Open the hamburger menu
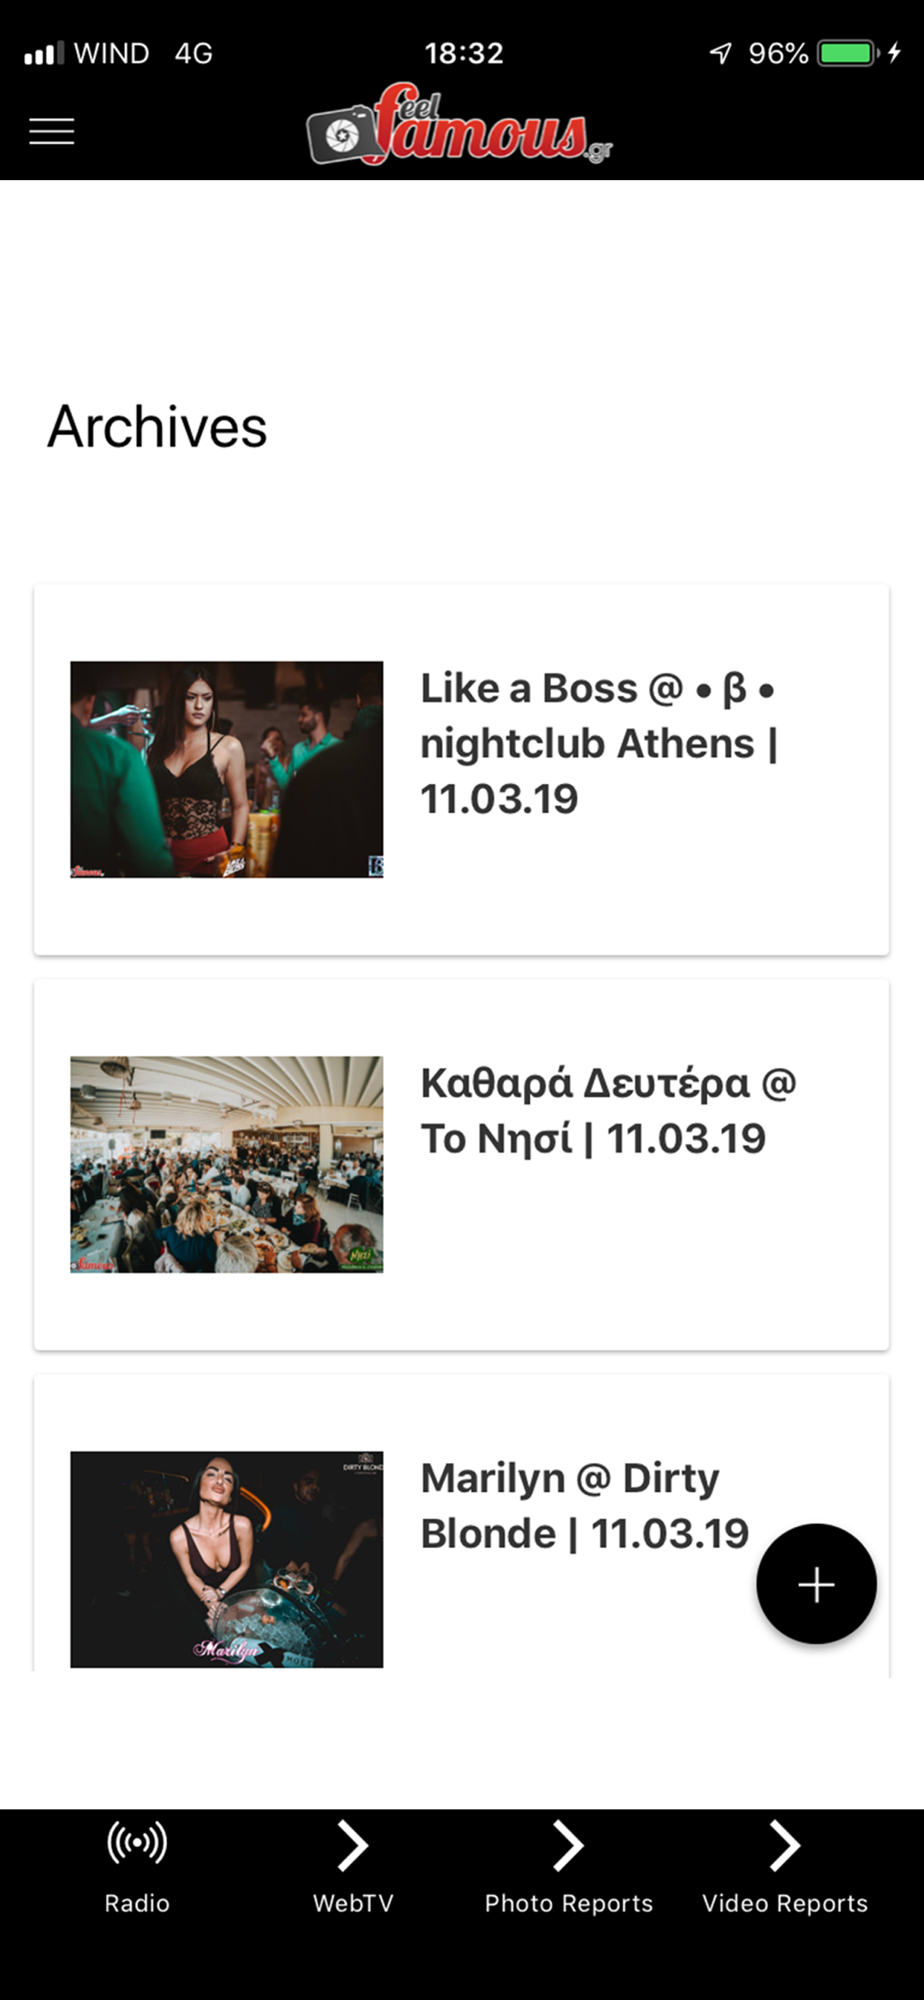 [52, 132]
